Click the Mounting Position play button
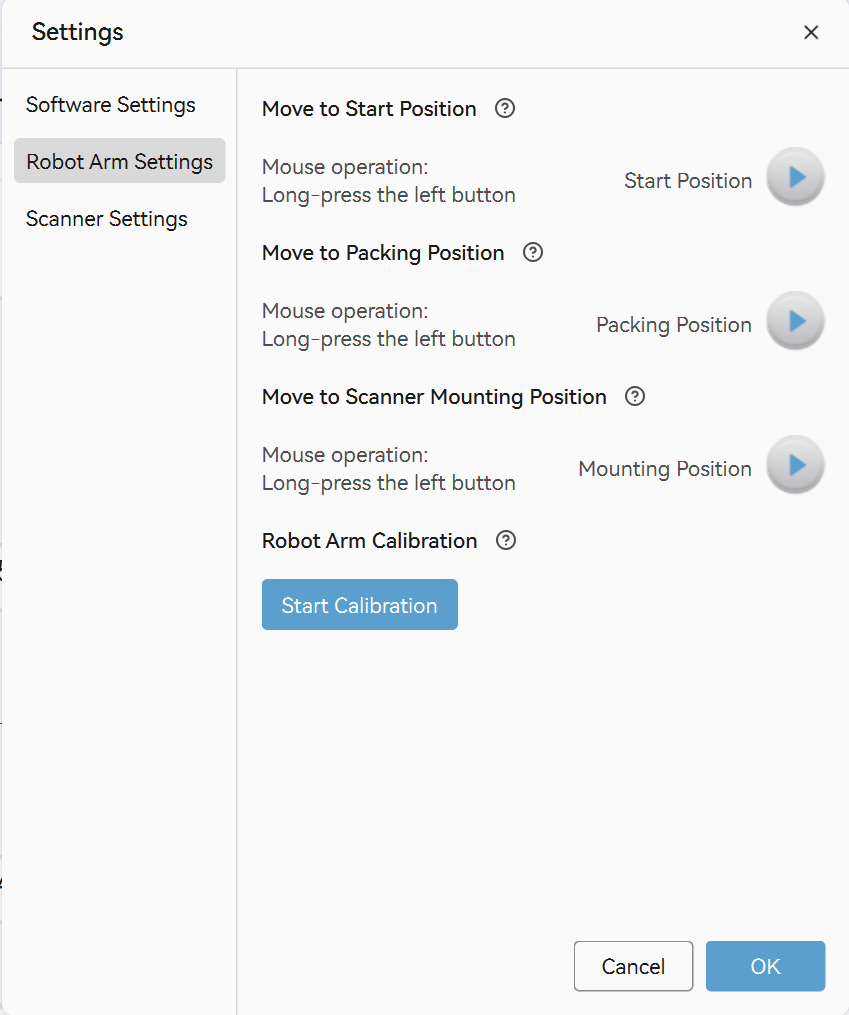Image resolution: width=849 pixels, height=1015 pixels. (795, 465)
